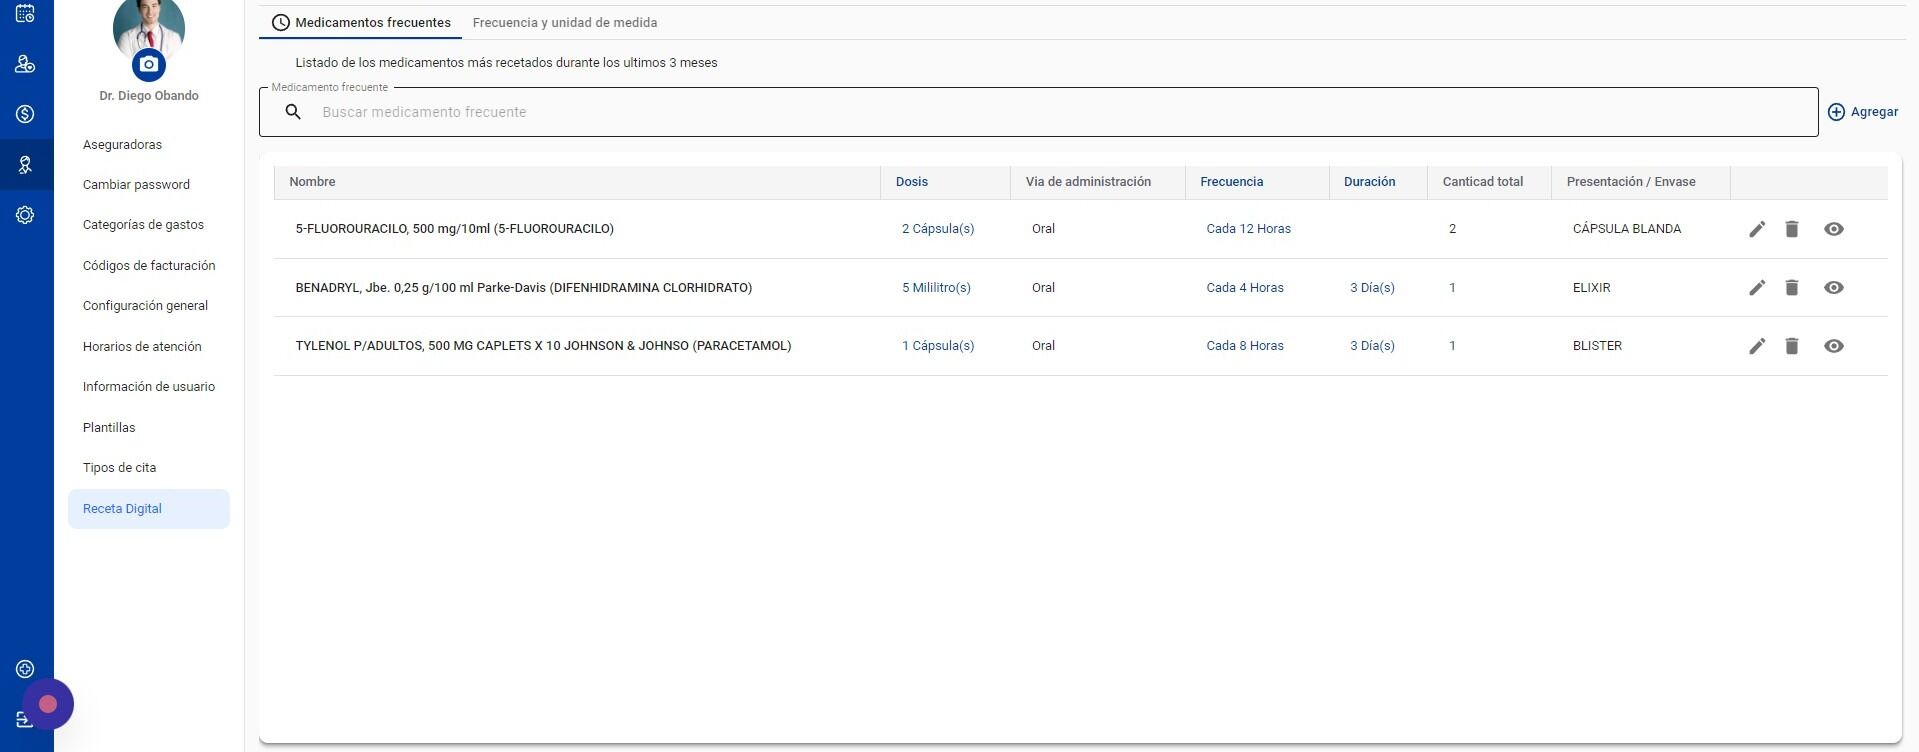Viewport: 1919px width, 752px height.
Task: Click the 5 Mililitro(s) dose value
Action: pyautogui.click(x=936, y=288)
